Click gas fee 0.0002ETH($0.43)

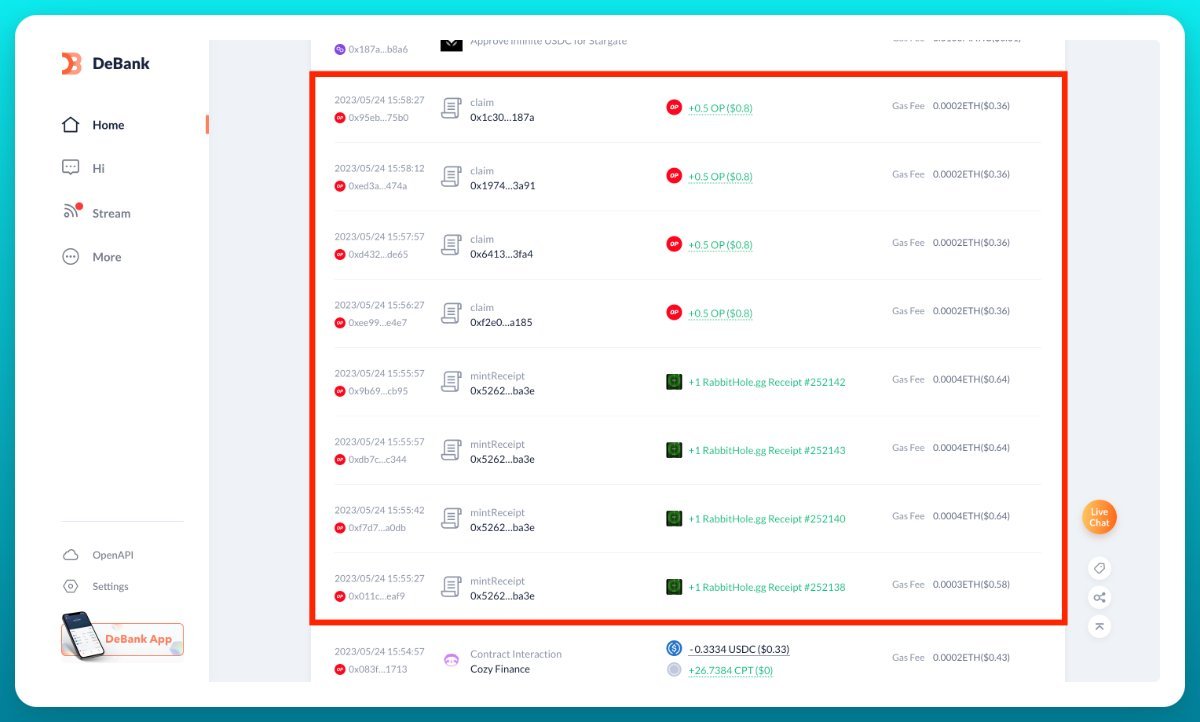[971, 657]
